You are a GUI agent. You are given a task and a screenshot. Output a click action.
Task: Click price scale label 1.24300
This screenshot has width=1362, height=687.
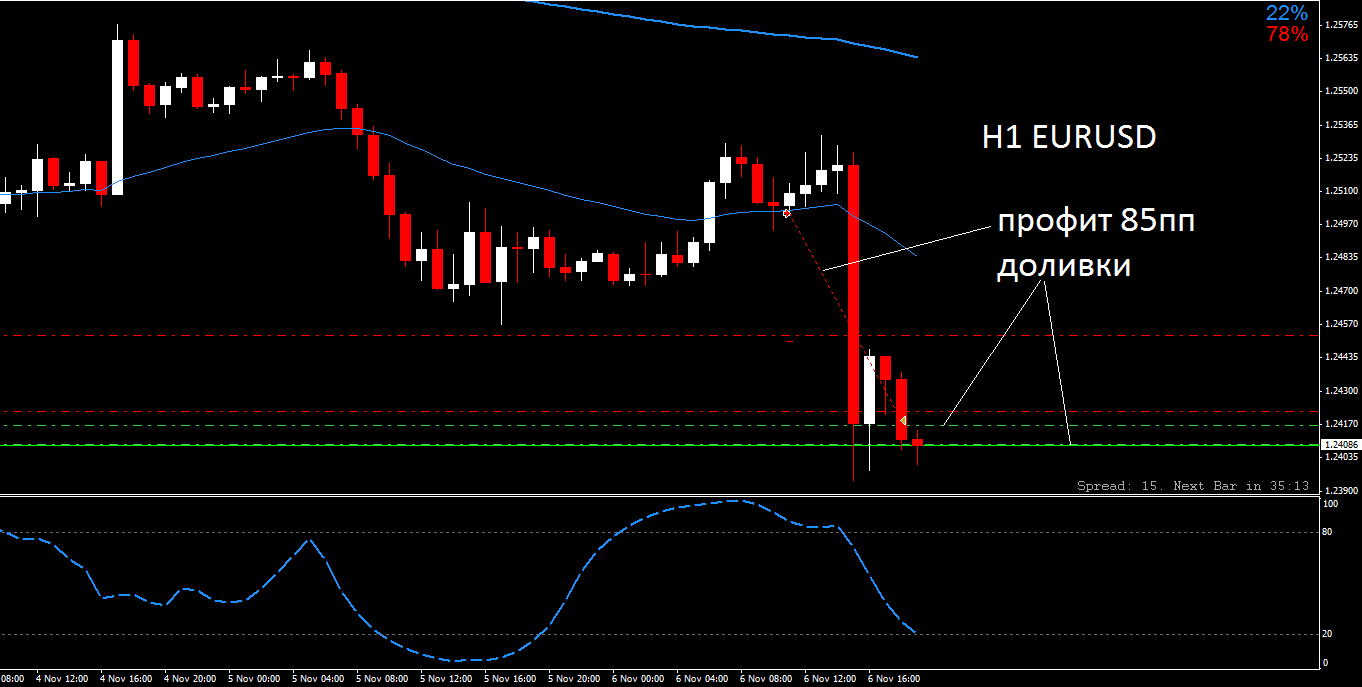pyautogui.click(x=1340, y=390)
